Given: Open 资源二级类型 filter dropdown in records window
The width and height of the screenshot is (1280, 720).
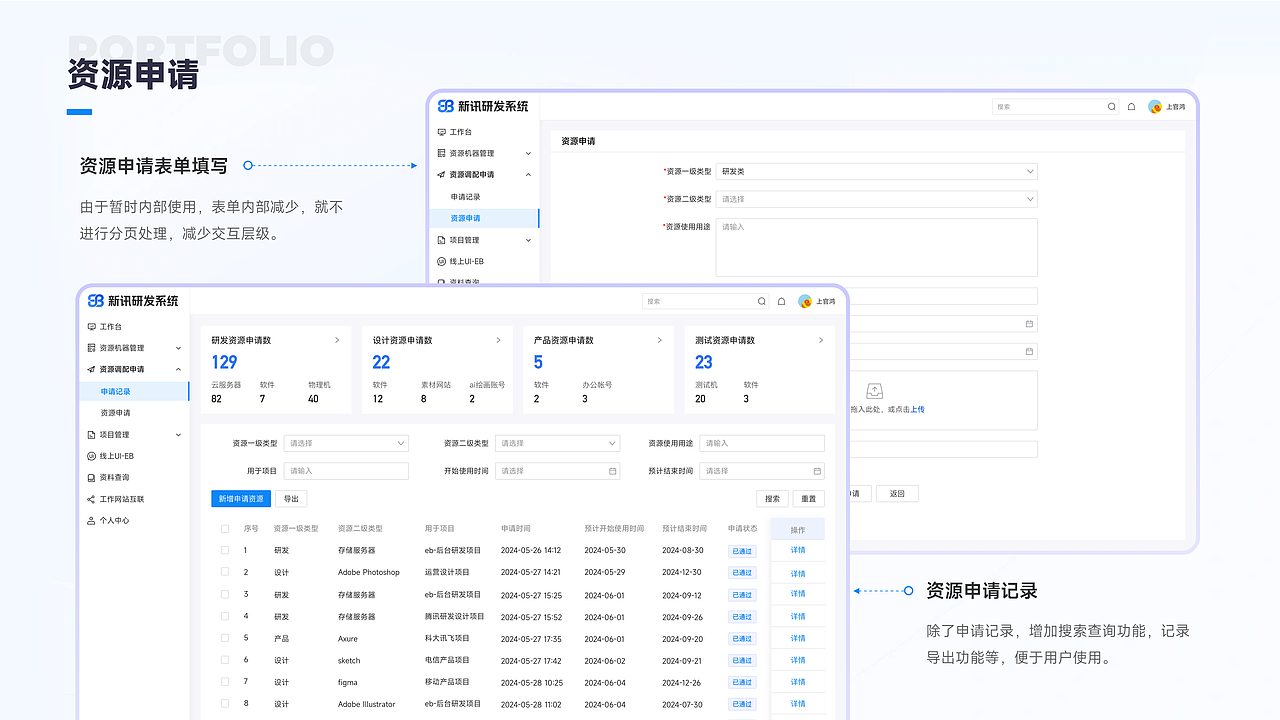Looking at the screenshot, I should point(557,443).
